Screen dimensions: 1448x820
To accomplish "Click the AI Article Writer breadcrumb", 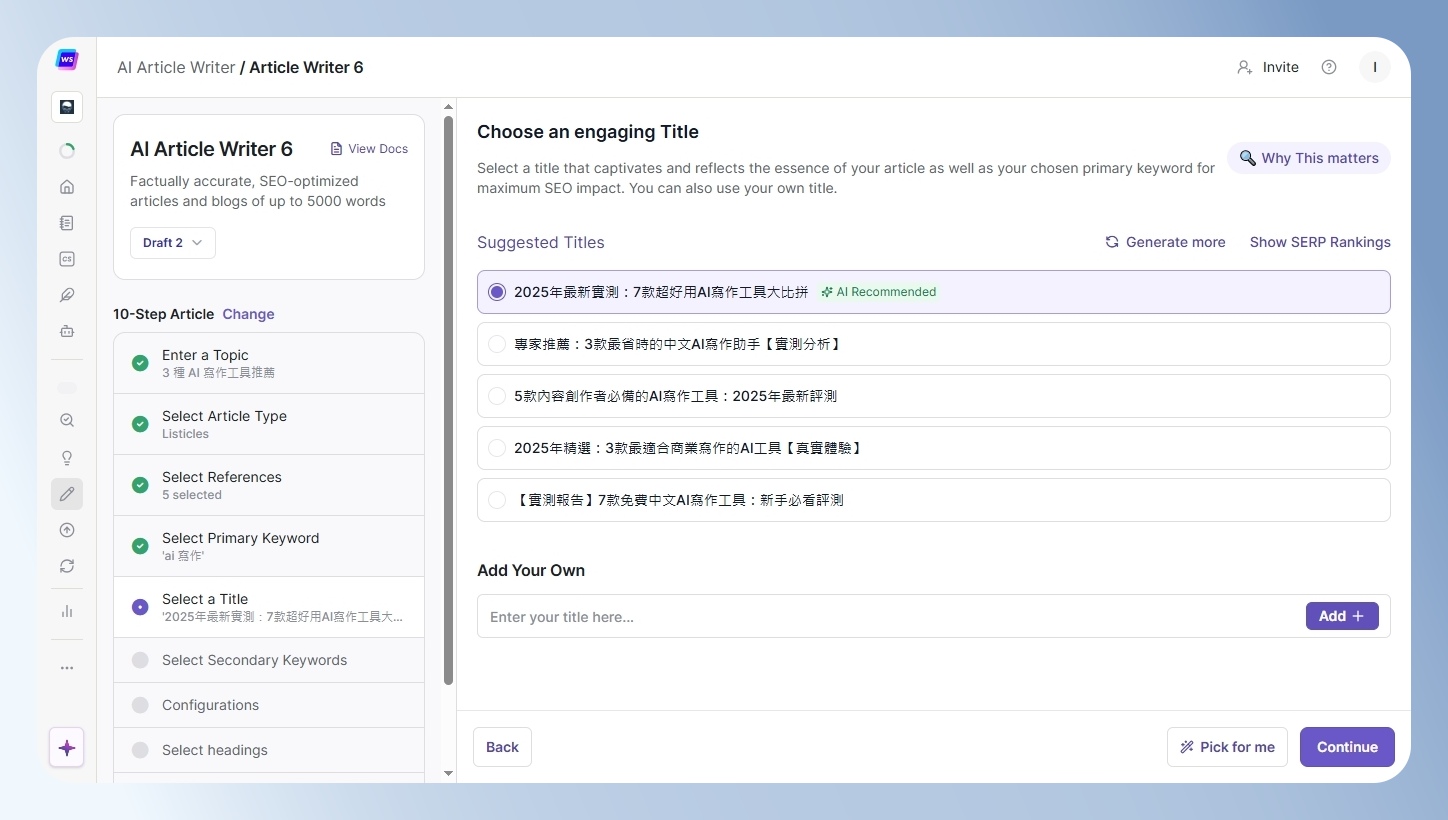I will point(176,68).
